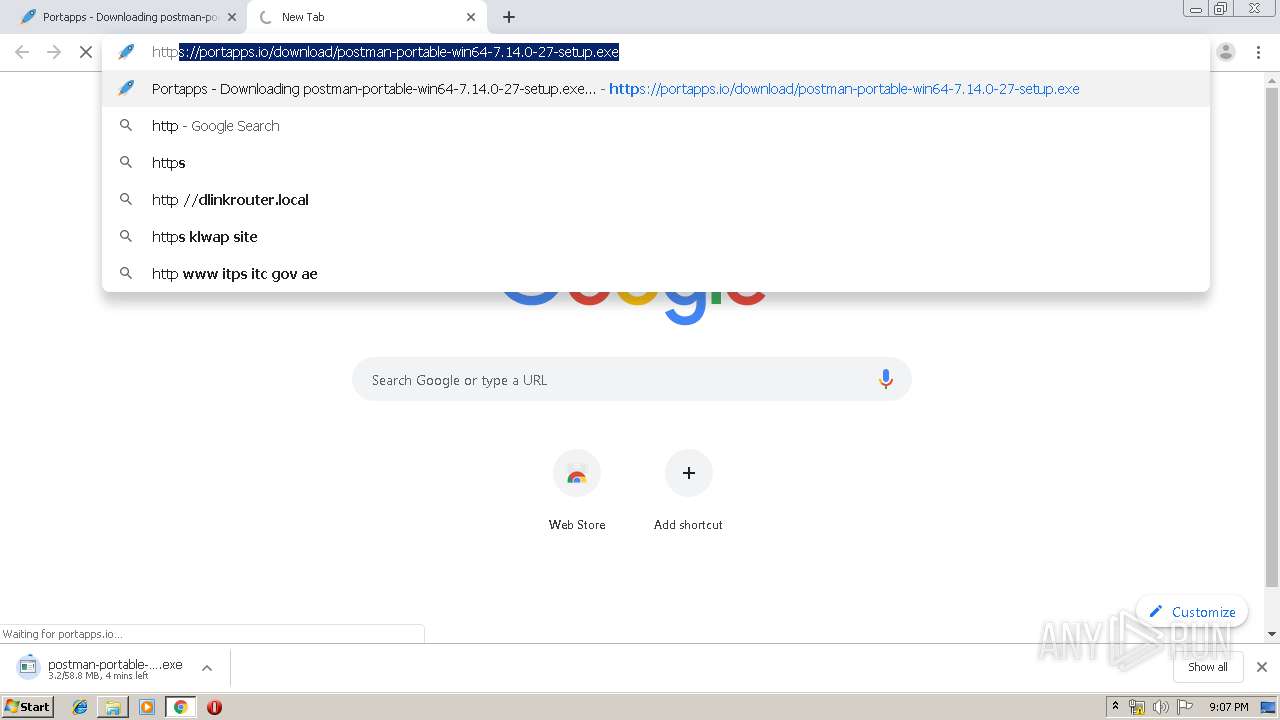Screen dimensions: 1280x720
Task: Click the scrollbar down arrow
Action: [x=1272, y=634]
